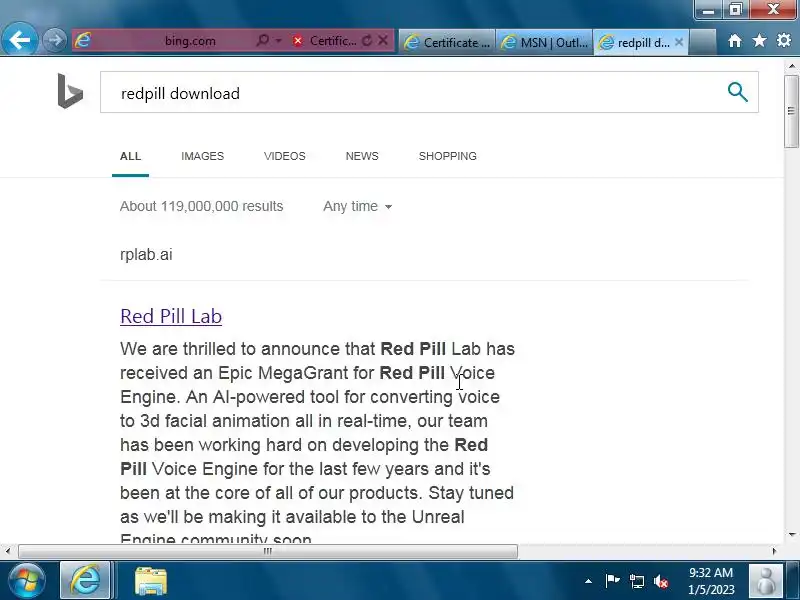Open a new blank tab
The image size is (800, 600).
(x=703, y=42)
